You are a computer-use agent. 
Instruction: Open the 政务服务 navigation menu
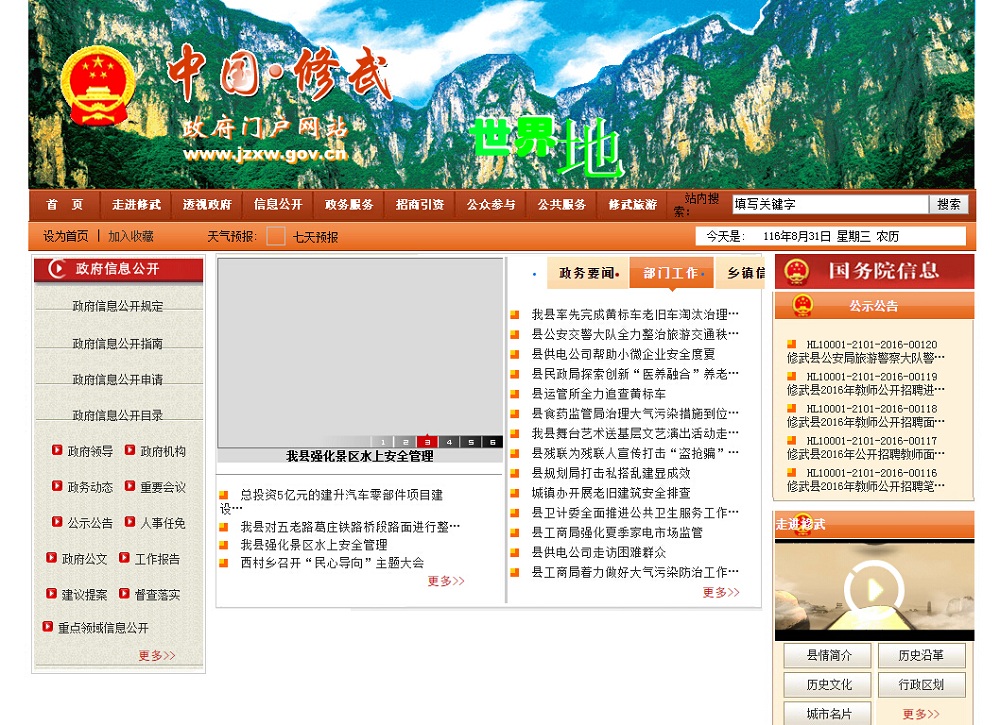(x=348, y=205)
